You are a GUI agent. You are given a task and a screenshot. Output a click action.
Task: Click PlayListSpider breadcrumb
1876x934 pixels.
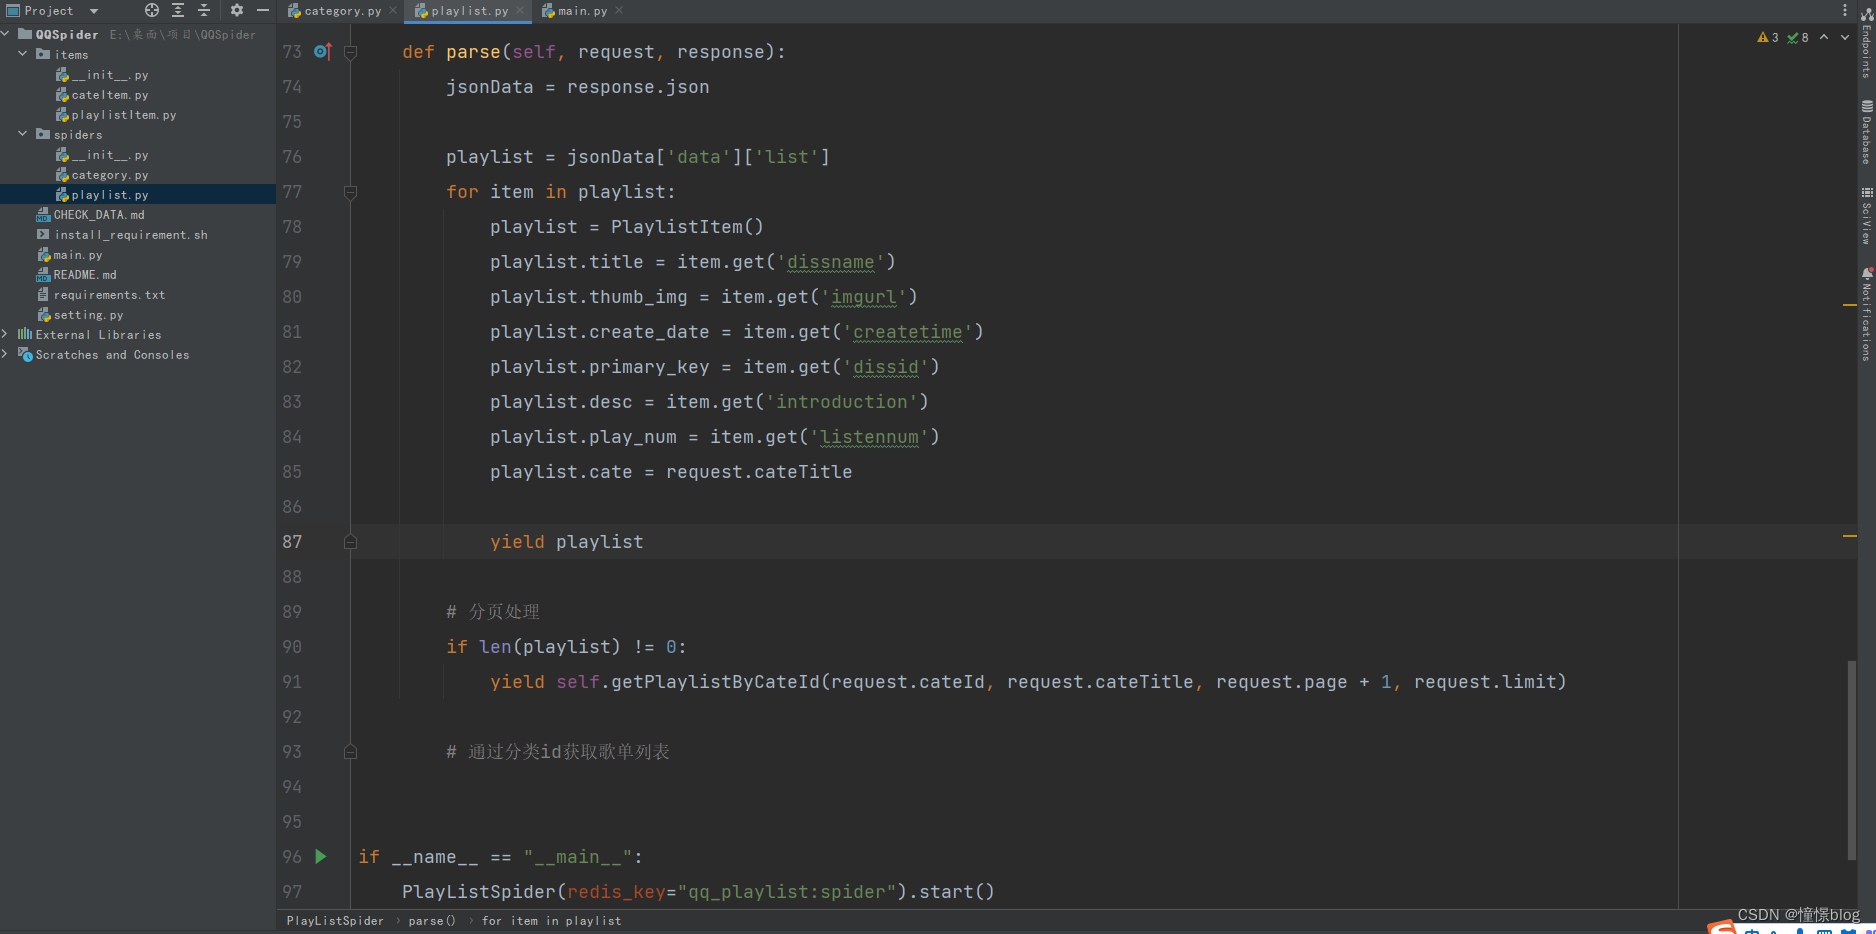tap(335, 921)
